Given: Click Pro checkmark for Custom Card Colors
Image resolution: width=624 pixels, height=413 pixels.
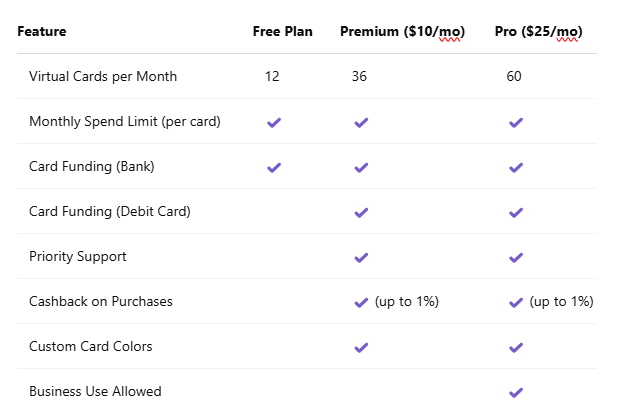Looking at the screenshot, I should (516, 347).
